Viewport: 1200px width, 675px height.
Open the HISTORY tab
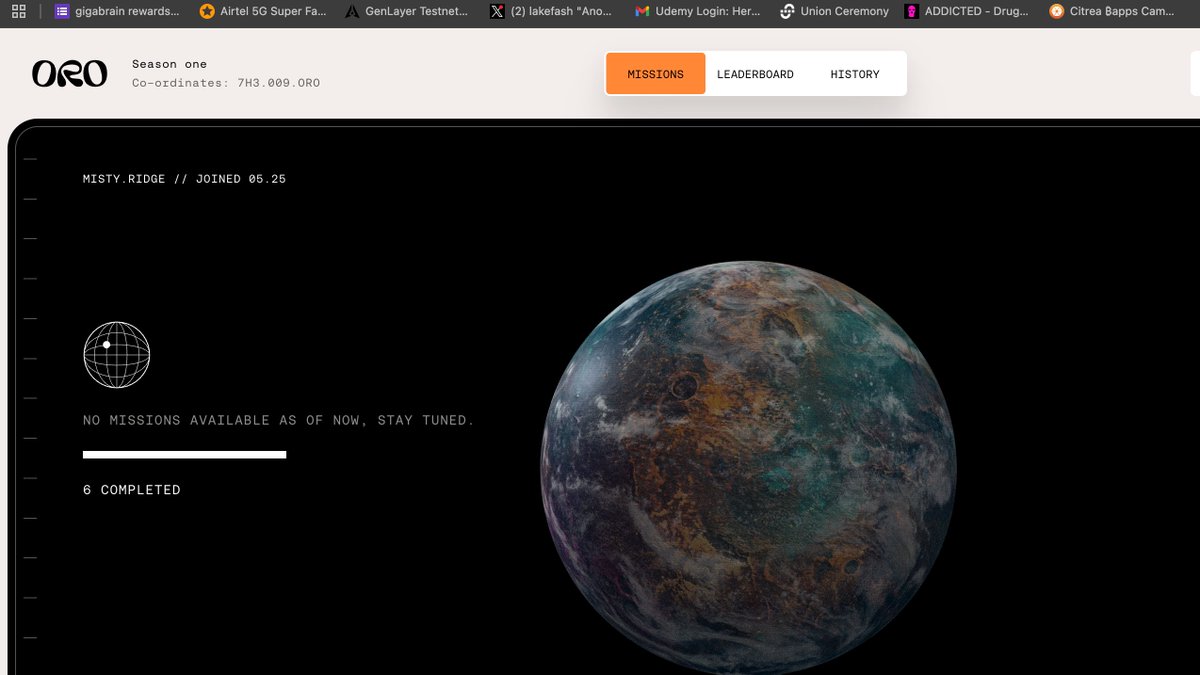click(855, 74)
